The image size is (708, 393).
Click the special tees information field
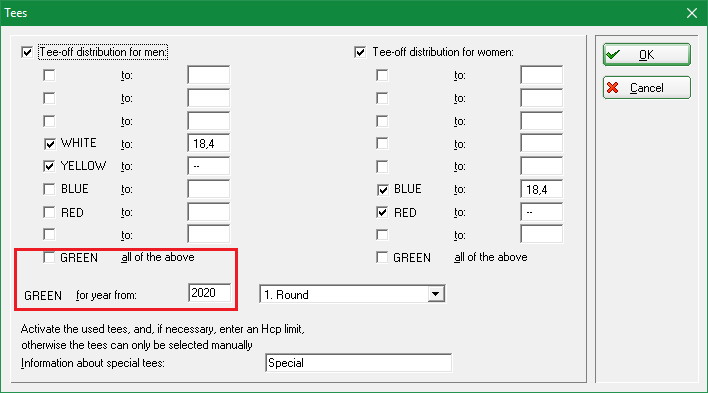(x=359, y=363)
